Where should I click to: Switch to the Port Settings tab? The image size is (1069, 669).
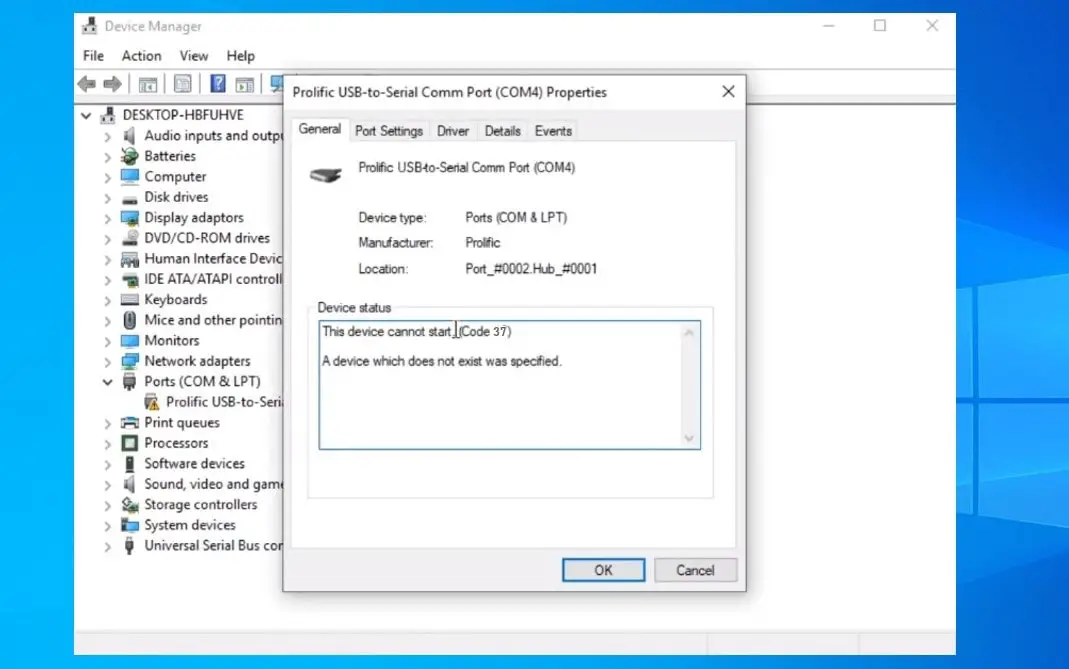pos(389,131)
